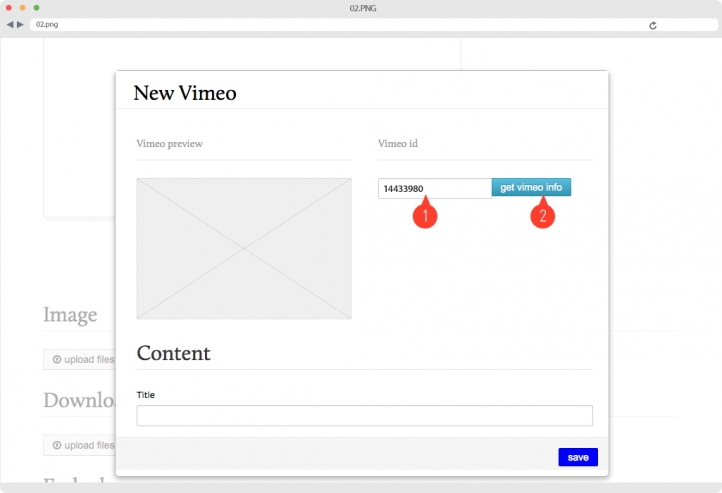Click the New Vimeo dialog heading
The width and height of the screenshot is (722, 493).
click(185, 93)
